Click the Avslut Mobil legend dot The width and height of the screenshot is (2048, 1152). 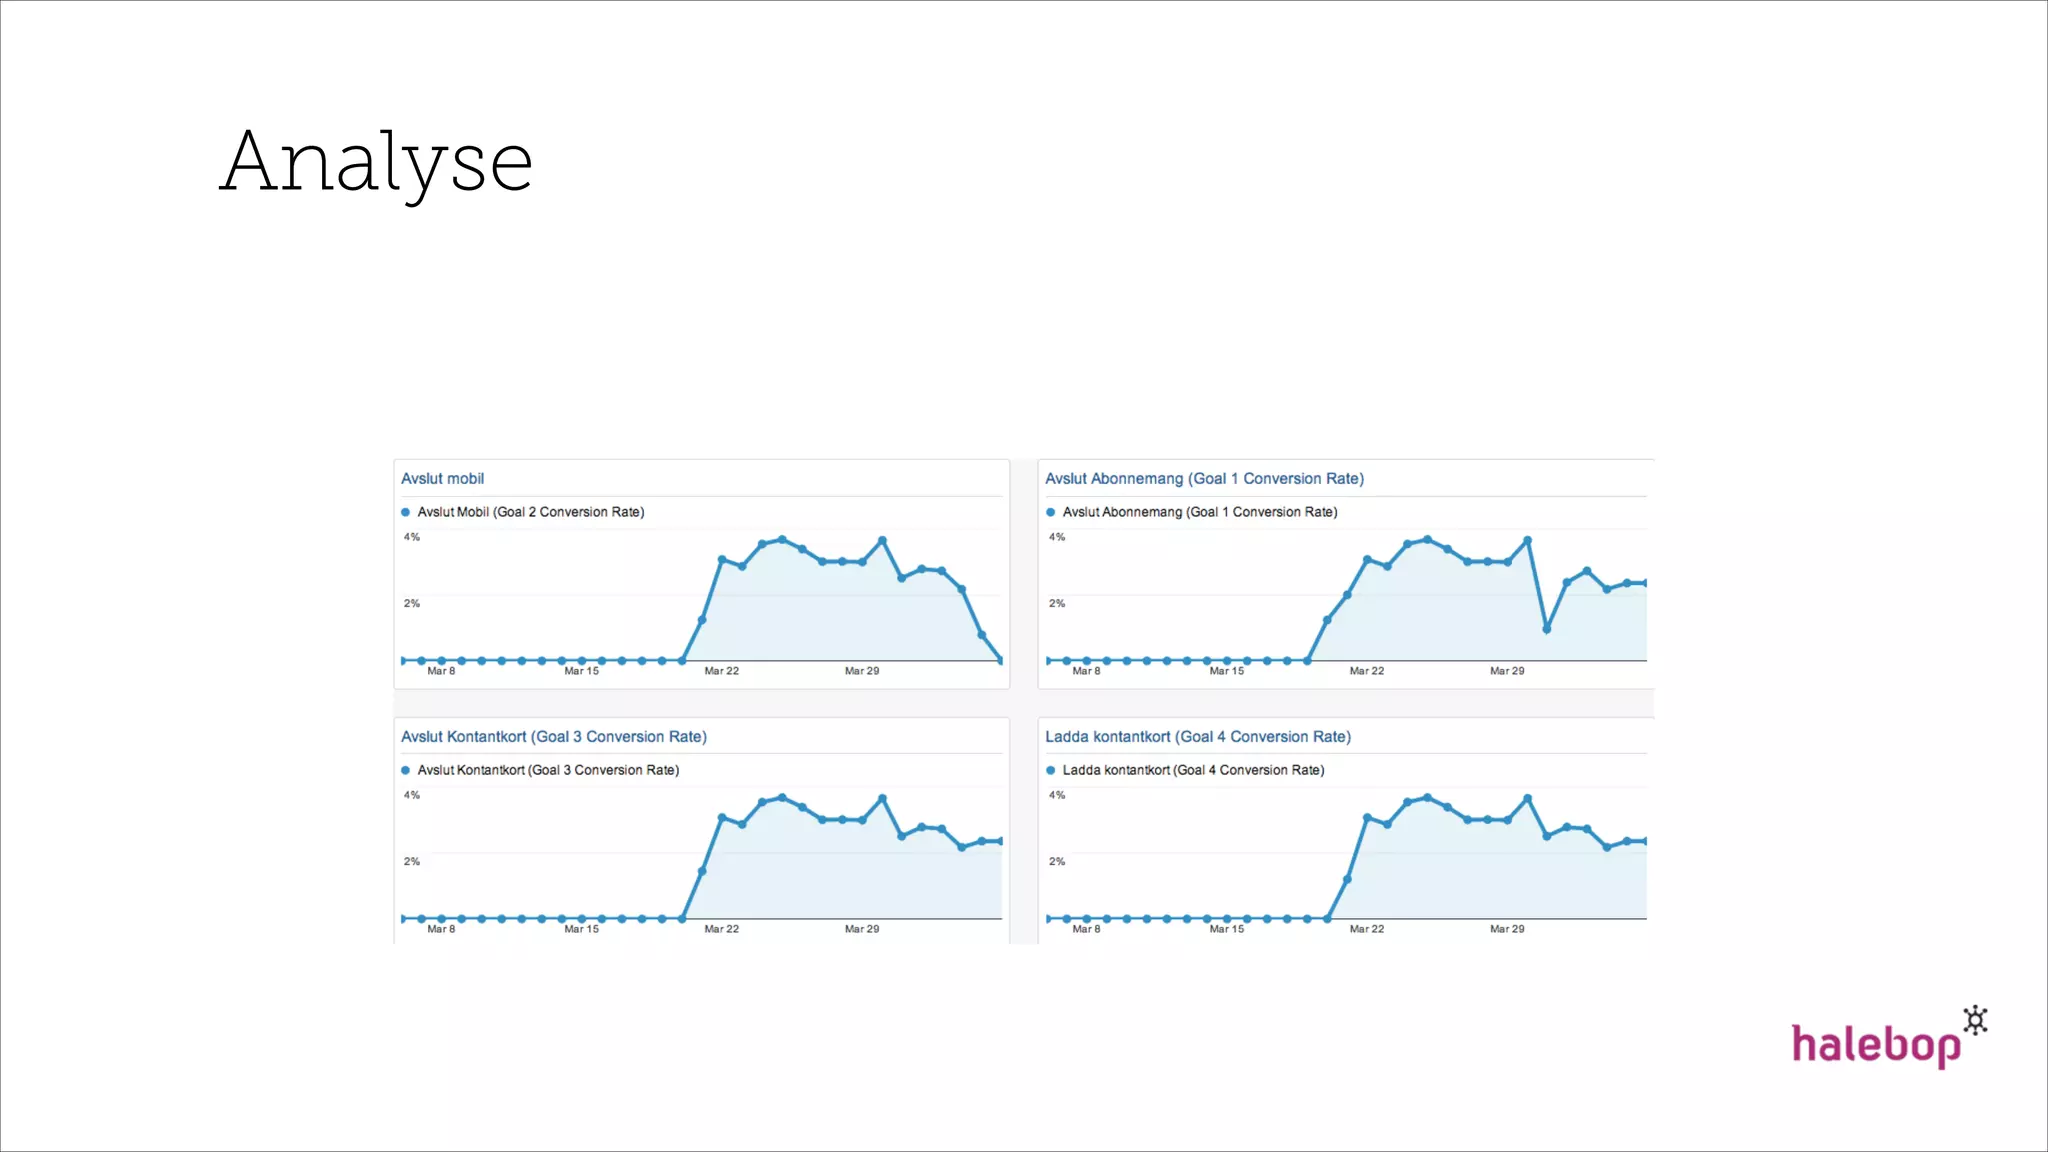point(406,512)
